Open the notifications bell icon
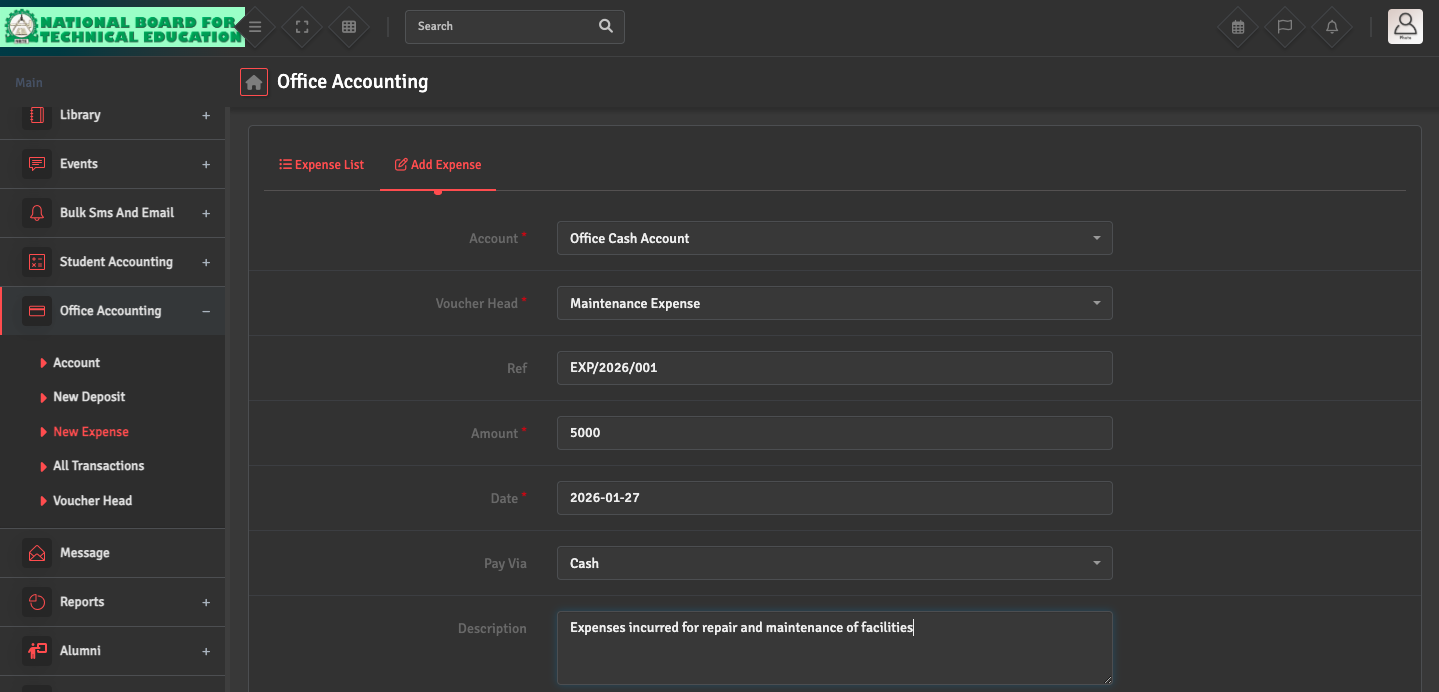1439x692 pixels. coord(1332,27)
